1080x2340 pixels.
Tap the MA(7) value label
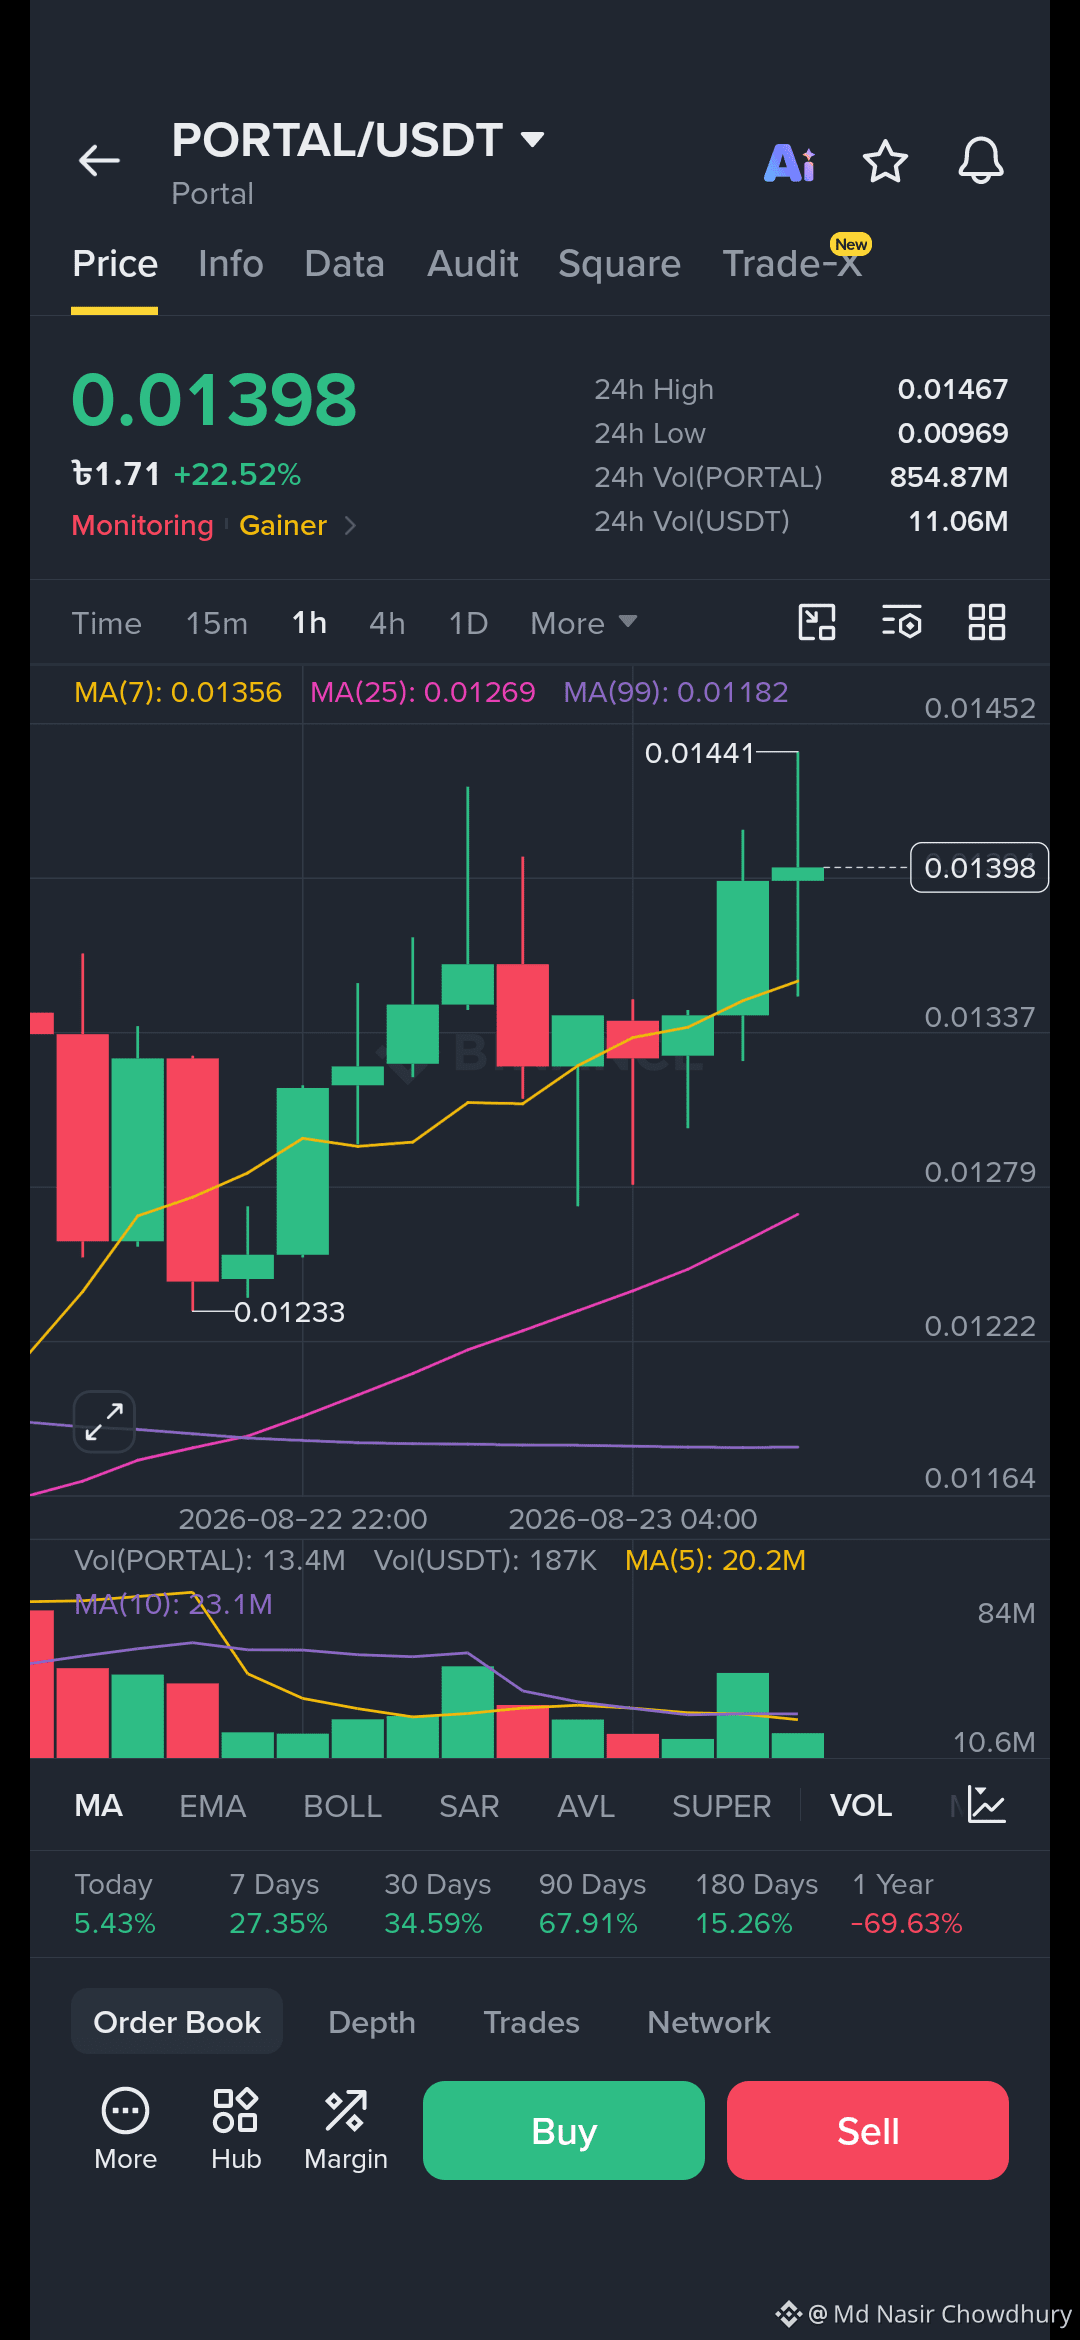tap(178, 692)
